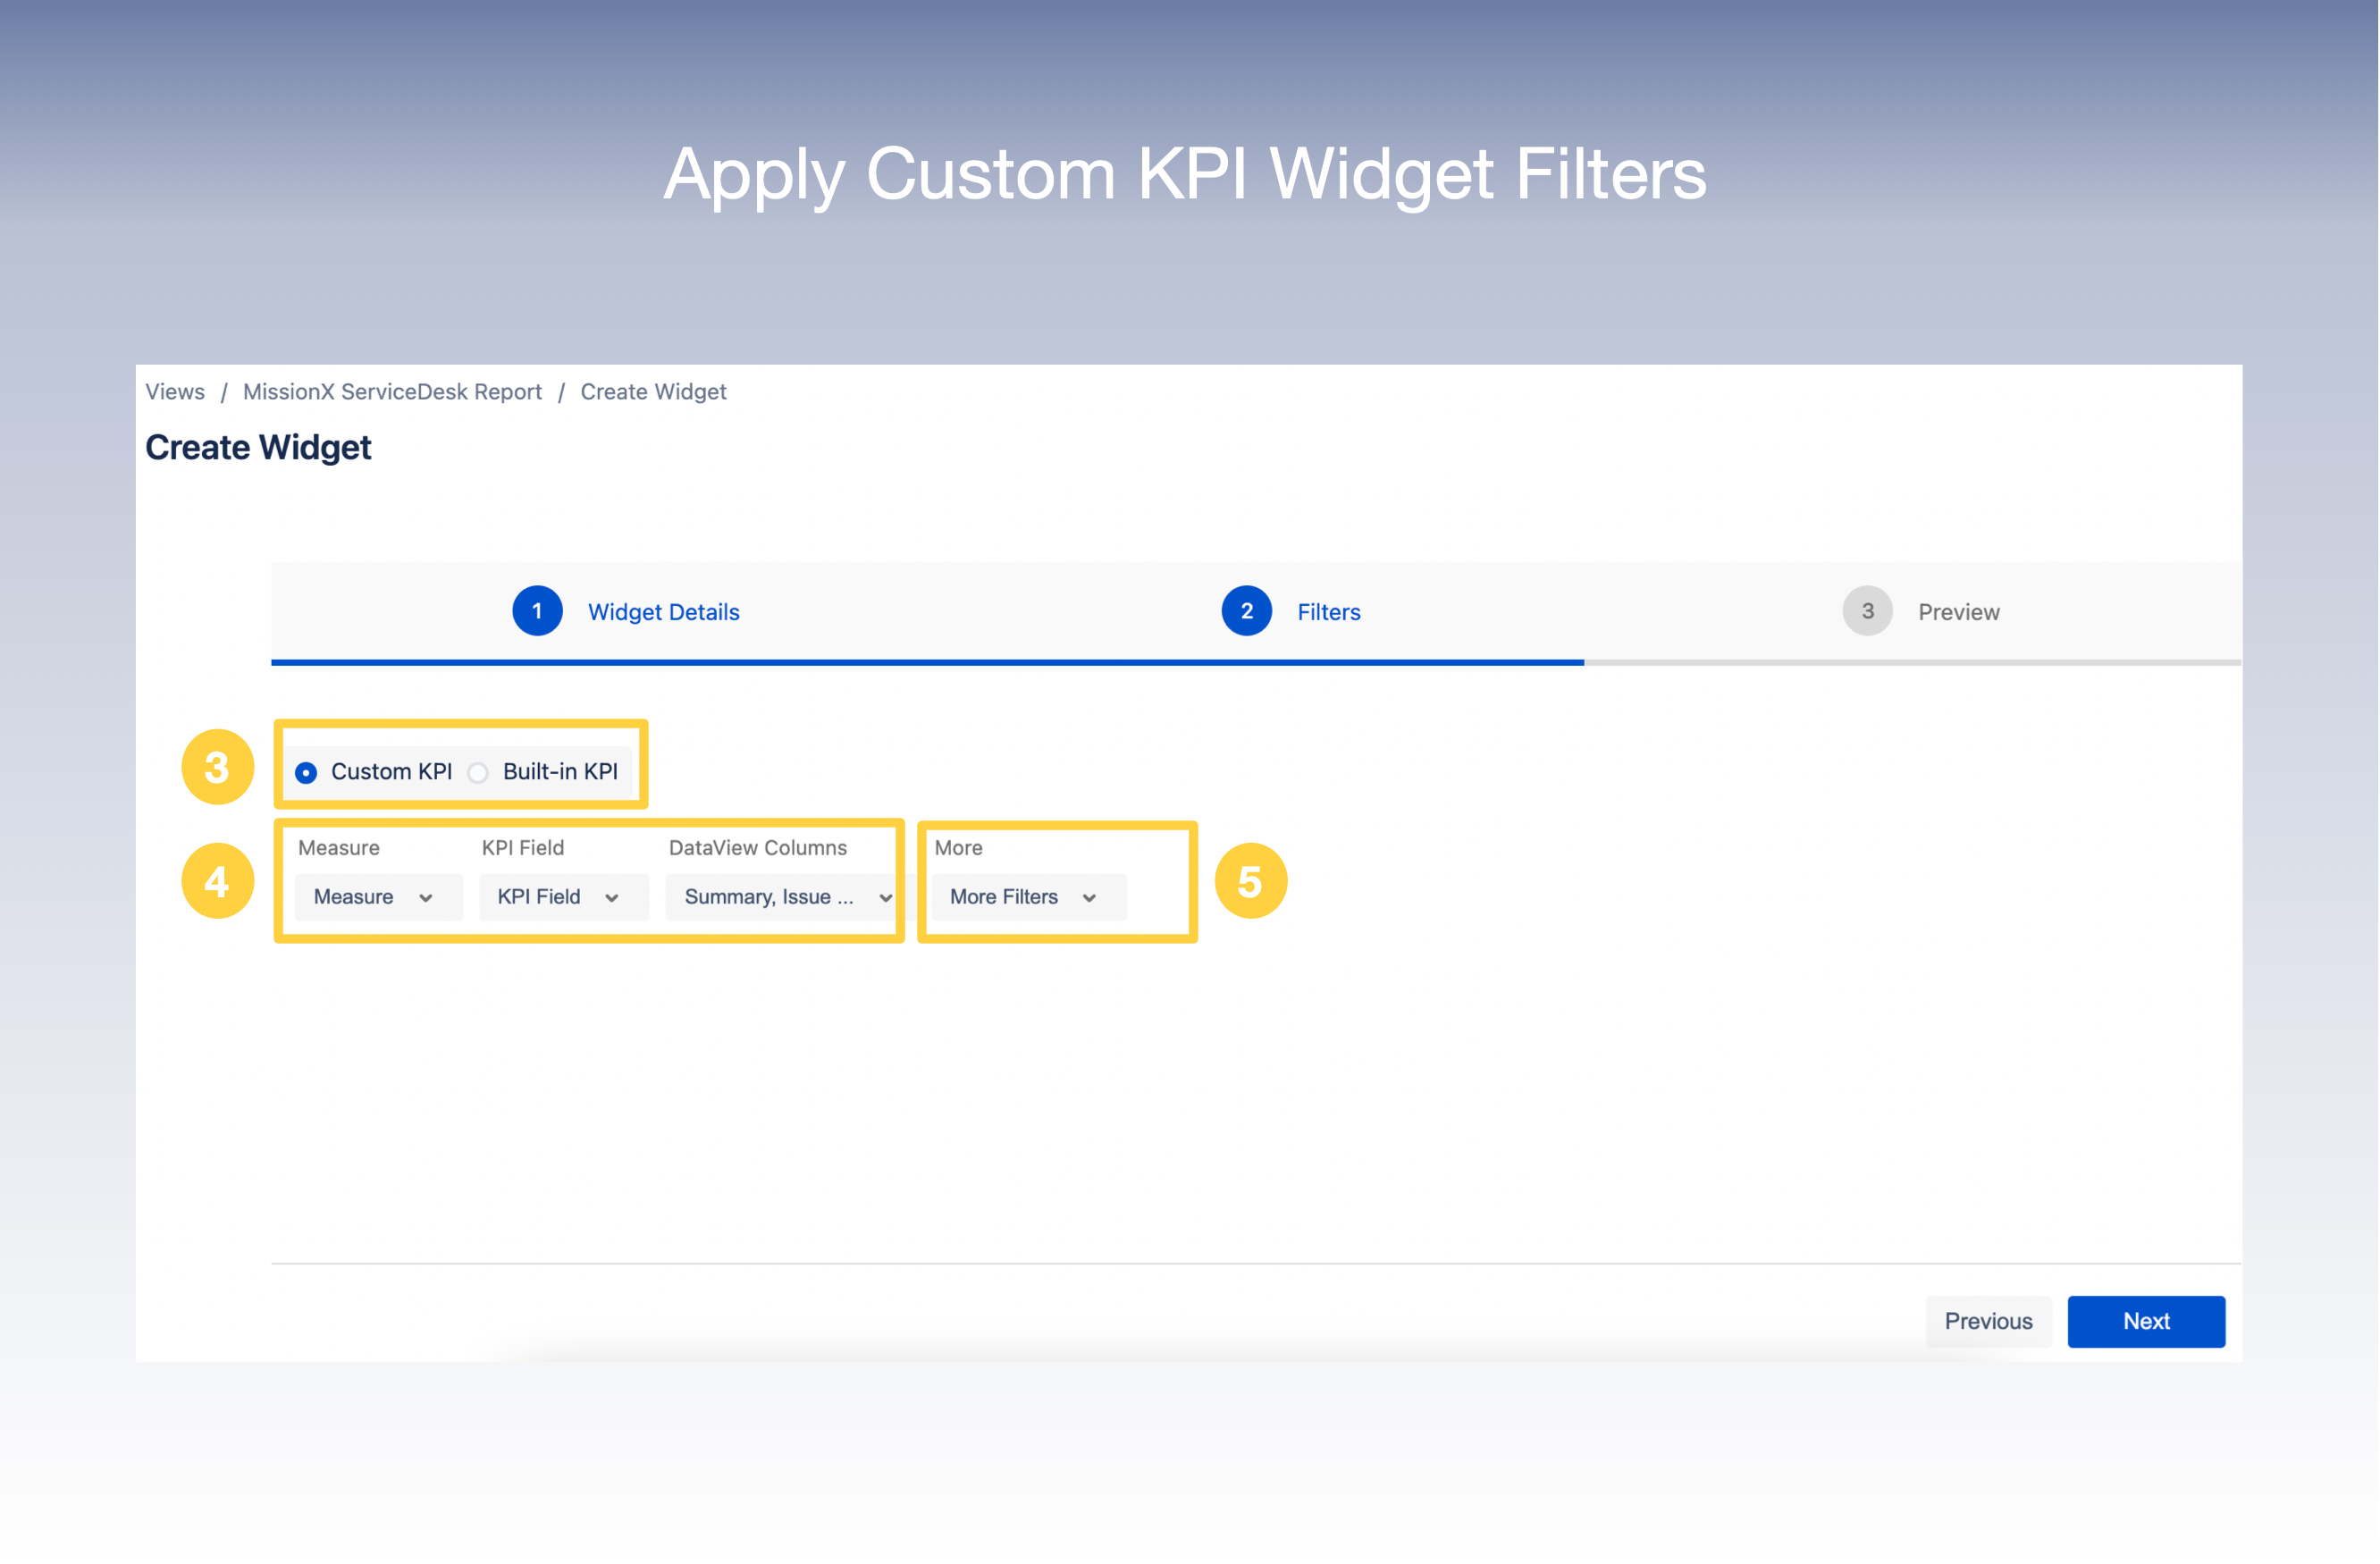The width and height of the screenshot is (2380, 1564).
Task: Switch to the Filters tab
Action: pyautogui.click(x=1328, y=611)
